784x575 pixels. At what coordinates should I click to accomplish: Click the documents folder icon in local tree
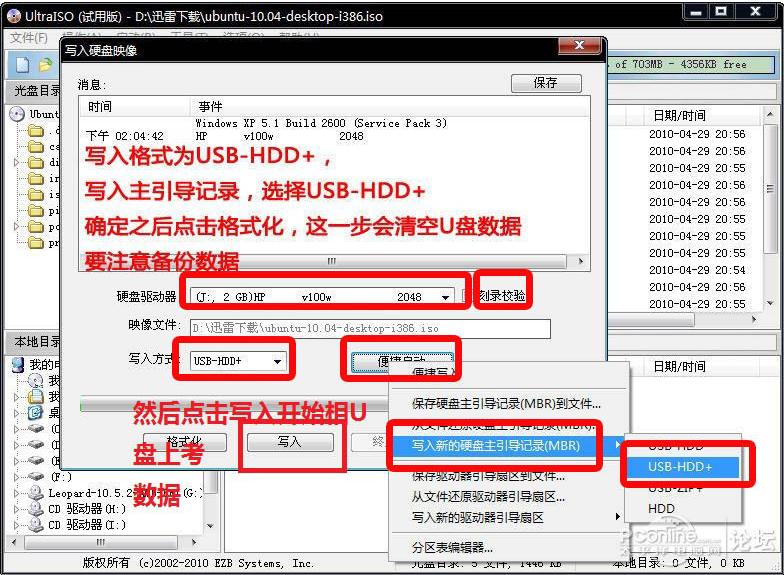tap(36, 397)
